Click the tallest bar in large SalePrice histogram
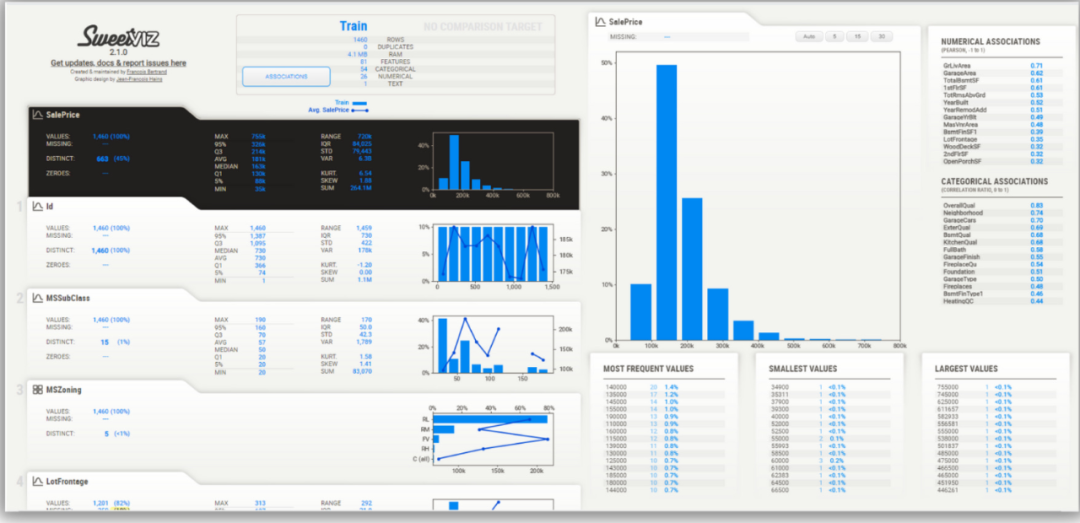The width and height of the screenshot is (1080, 523). (x=666, y=203)
